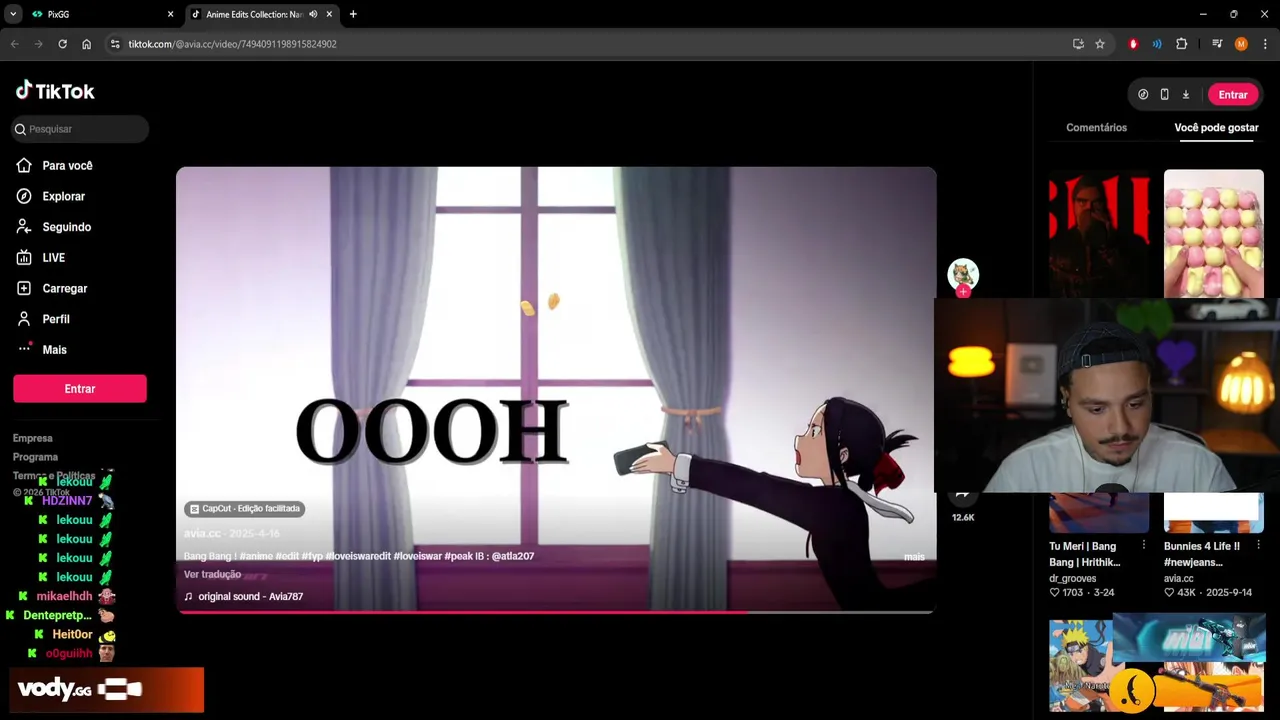Open the blue sound waves extension

[1157, 44]
